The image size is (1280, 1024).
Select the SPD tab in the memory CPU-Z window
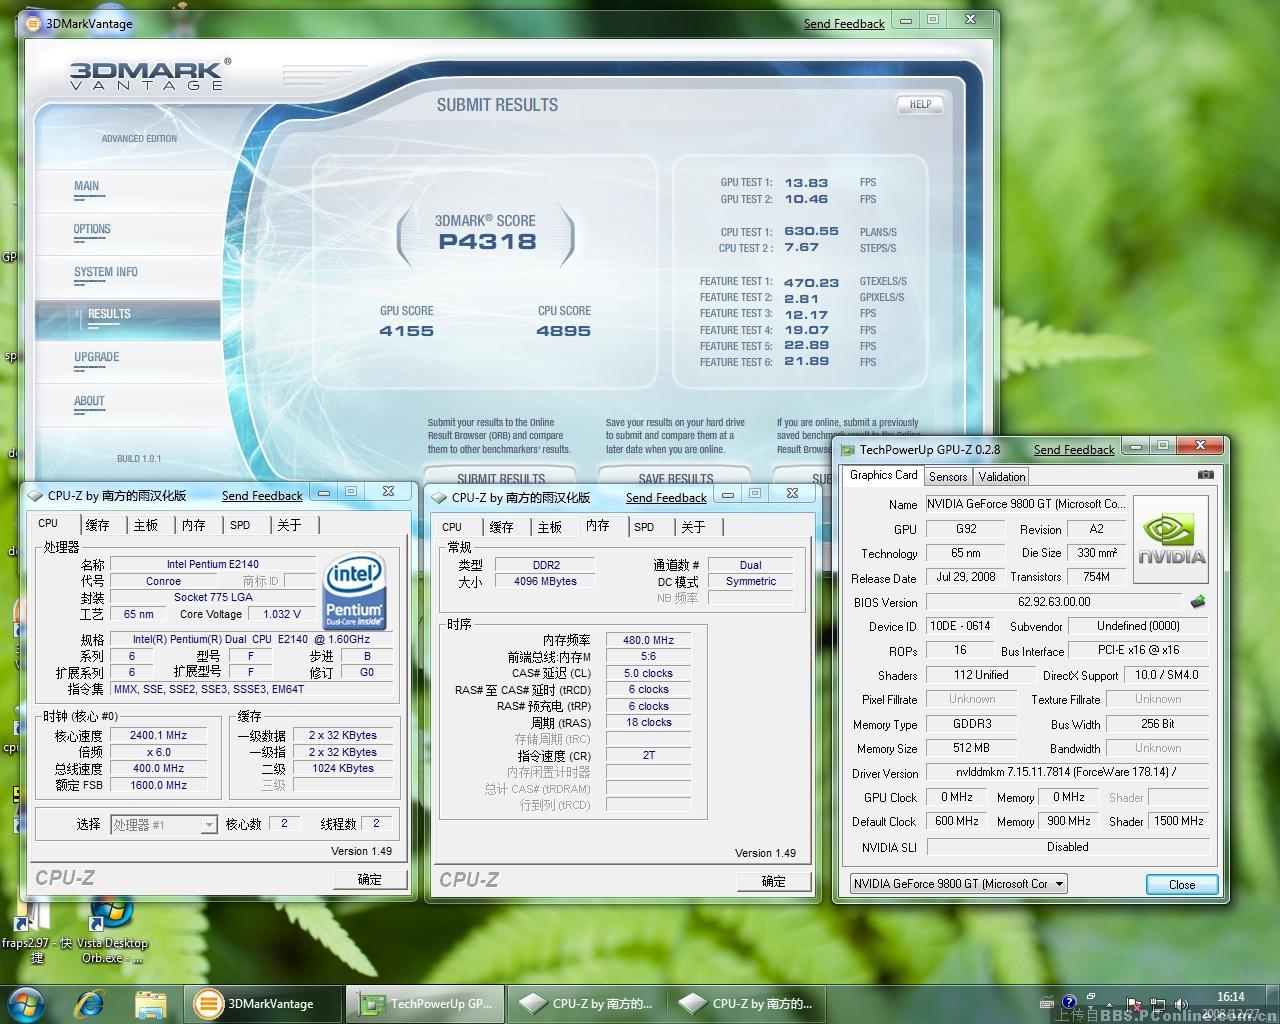pos(644,527)
